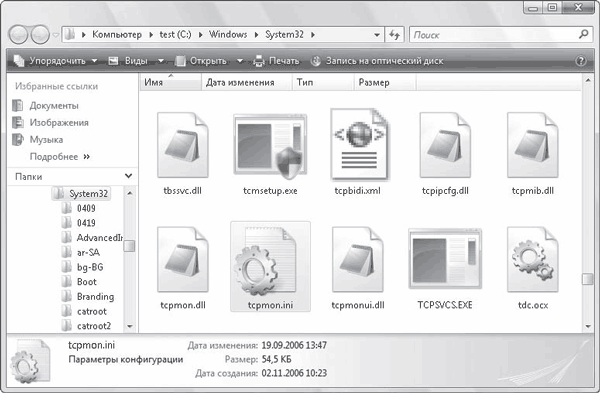This screenshot has height=393, width=600.
Task: Click the Печать toolbar button
Action: point(276,61)
